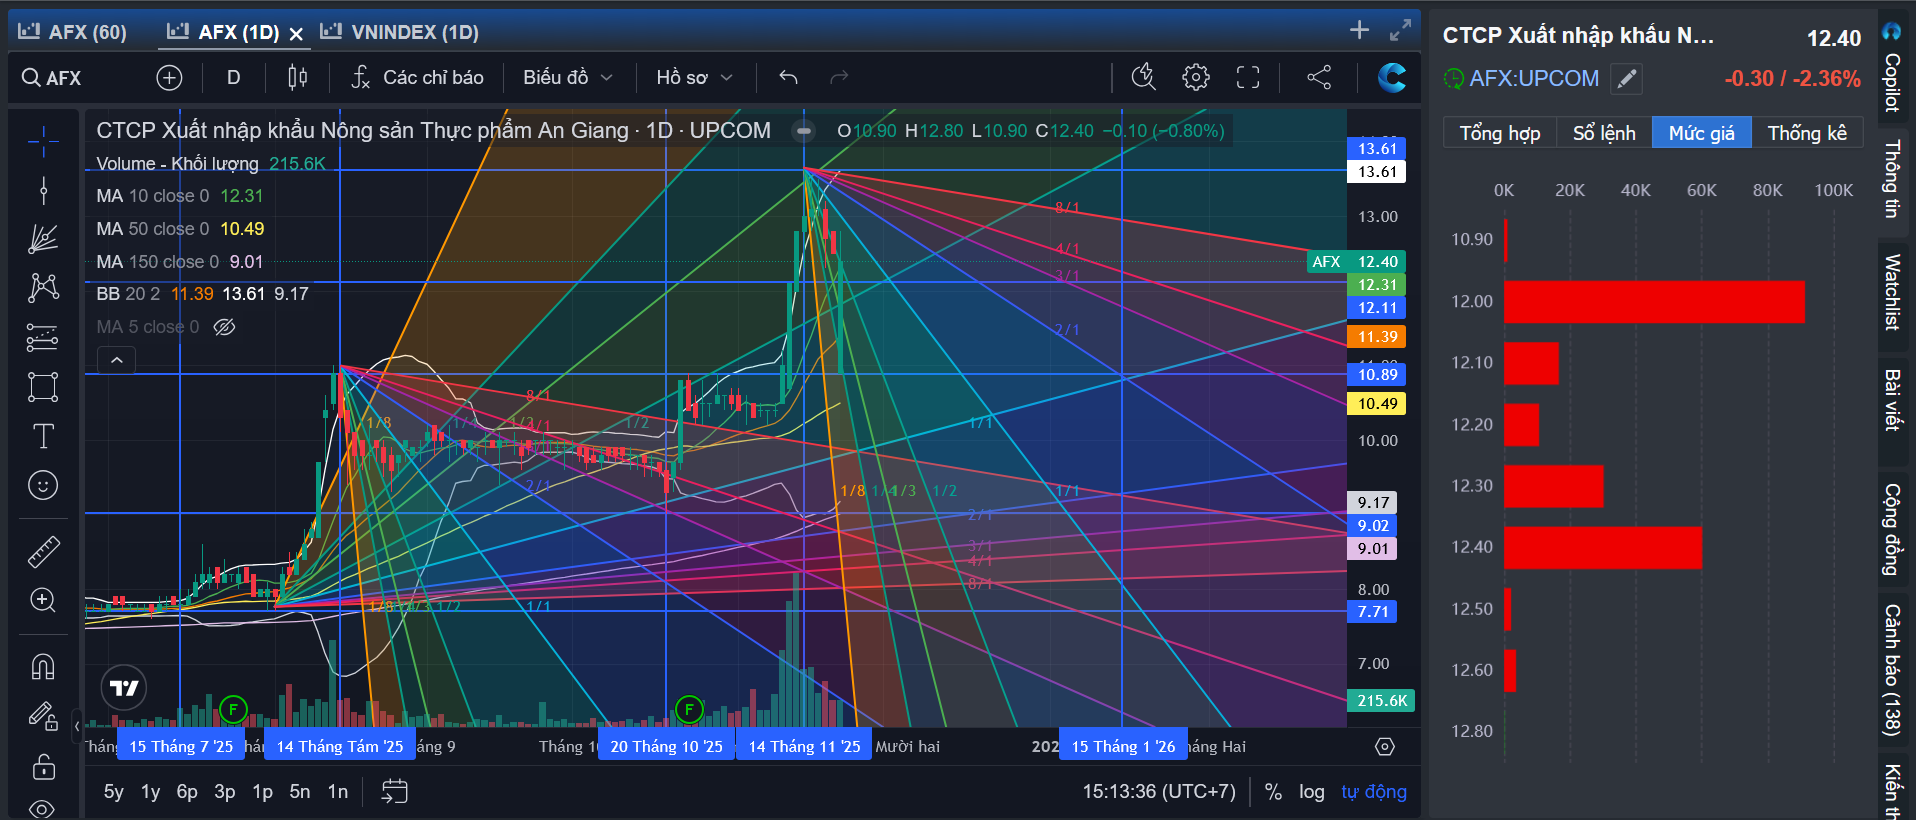Add a new chart tab
Viewport: 1916px width, 820px height.
1359,30
